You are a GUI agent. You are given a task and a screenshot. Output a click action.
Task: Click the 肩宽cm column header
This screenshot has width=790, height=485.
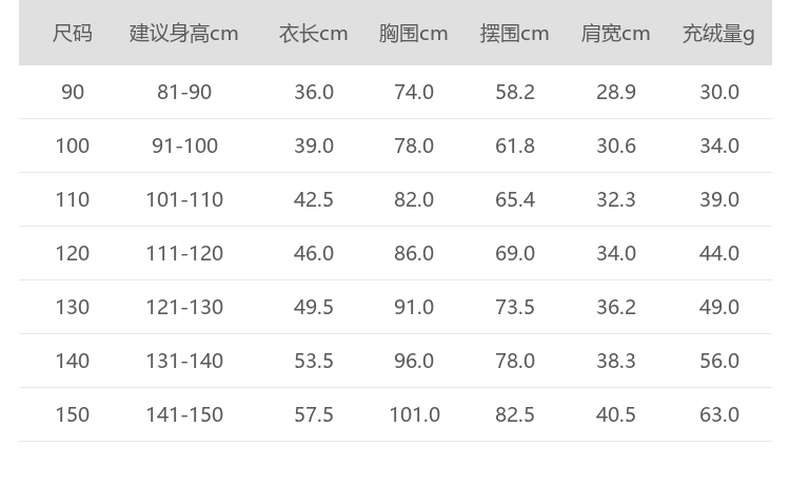[615, 33]
